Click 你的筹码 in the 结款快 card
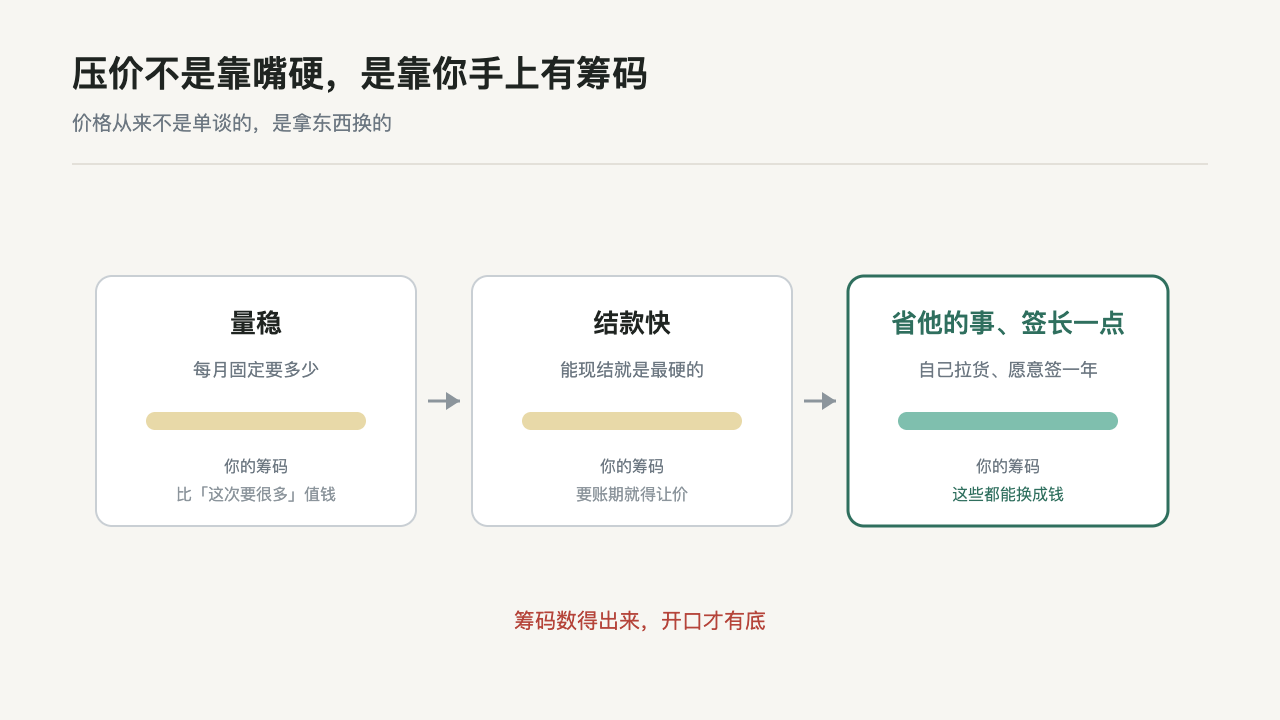Screen dimensions: 1280x720 632,466
